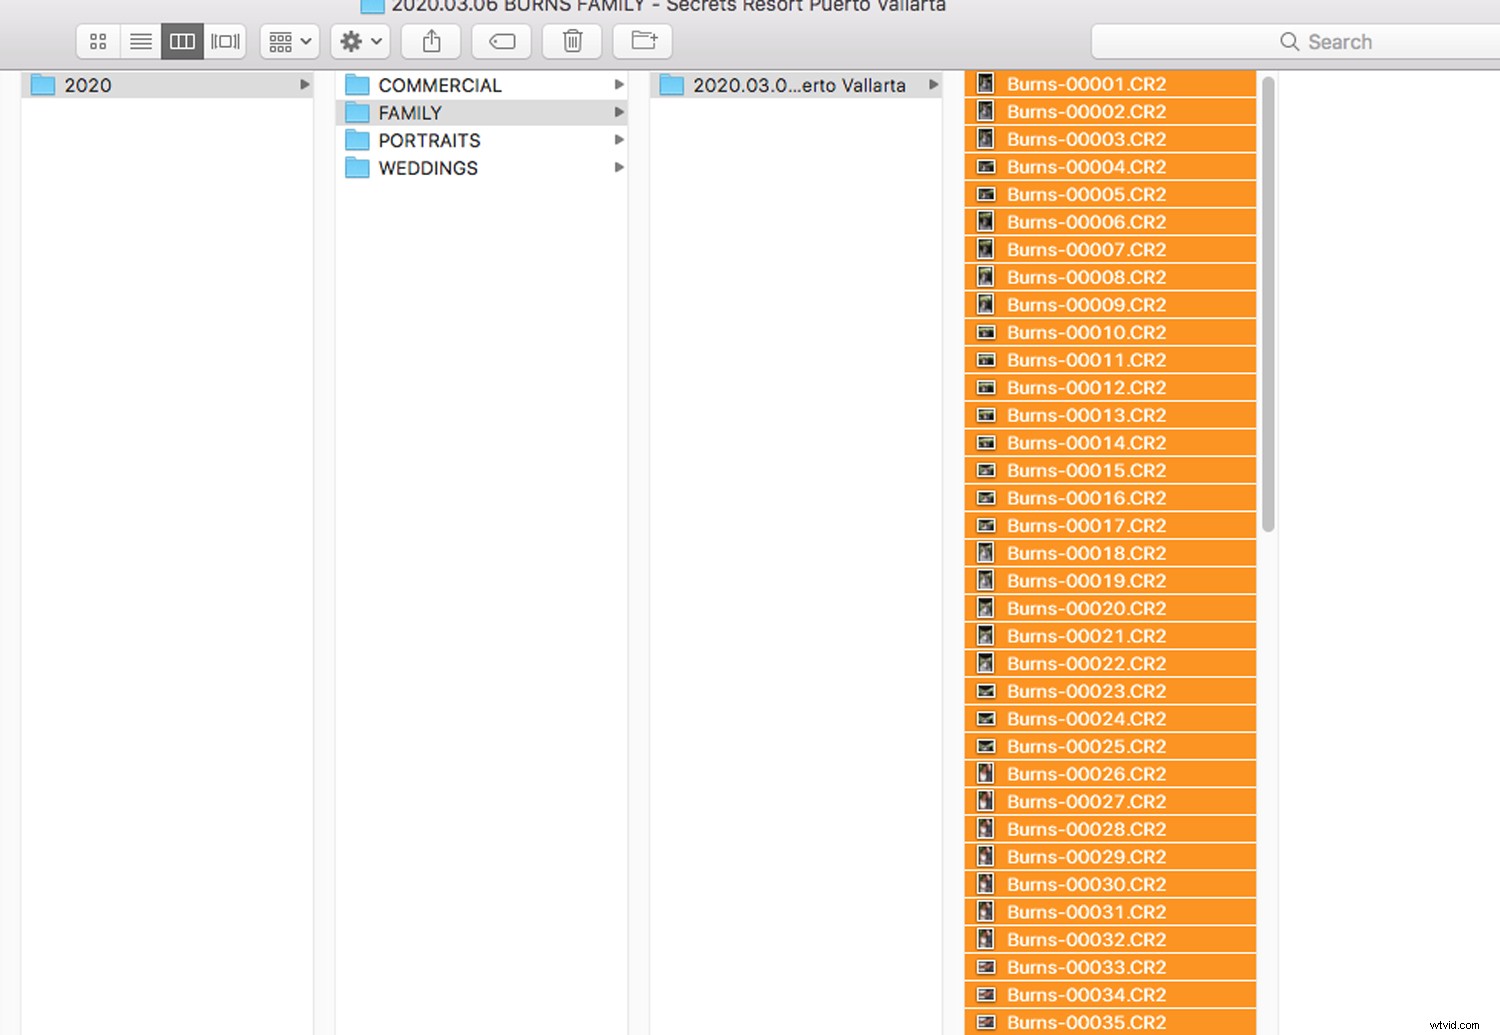The image size is (1500, 1035).
Task: Open the Share menu
Action: 430,41
